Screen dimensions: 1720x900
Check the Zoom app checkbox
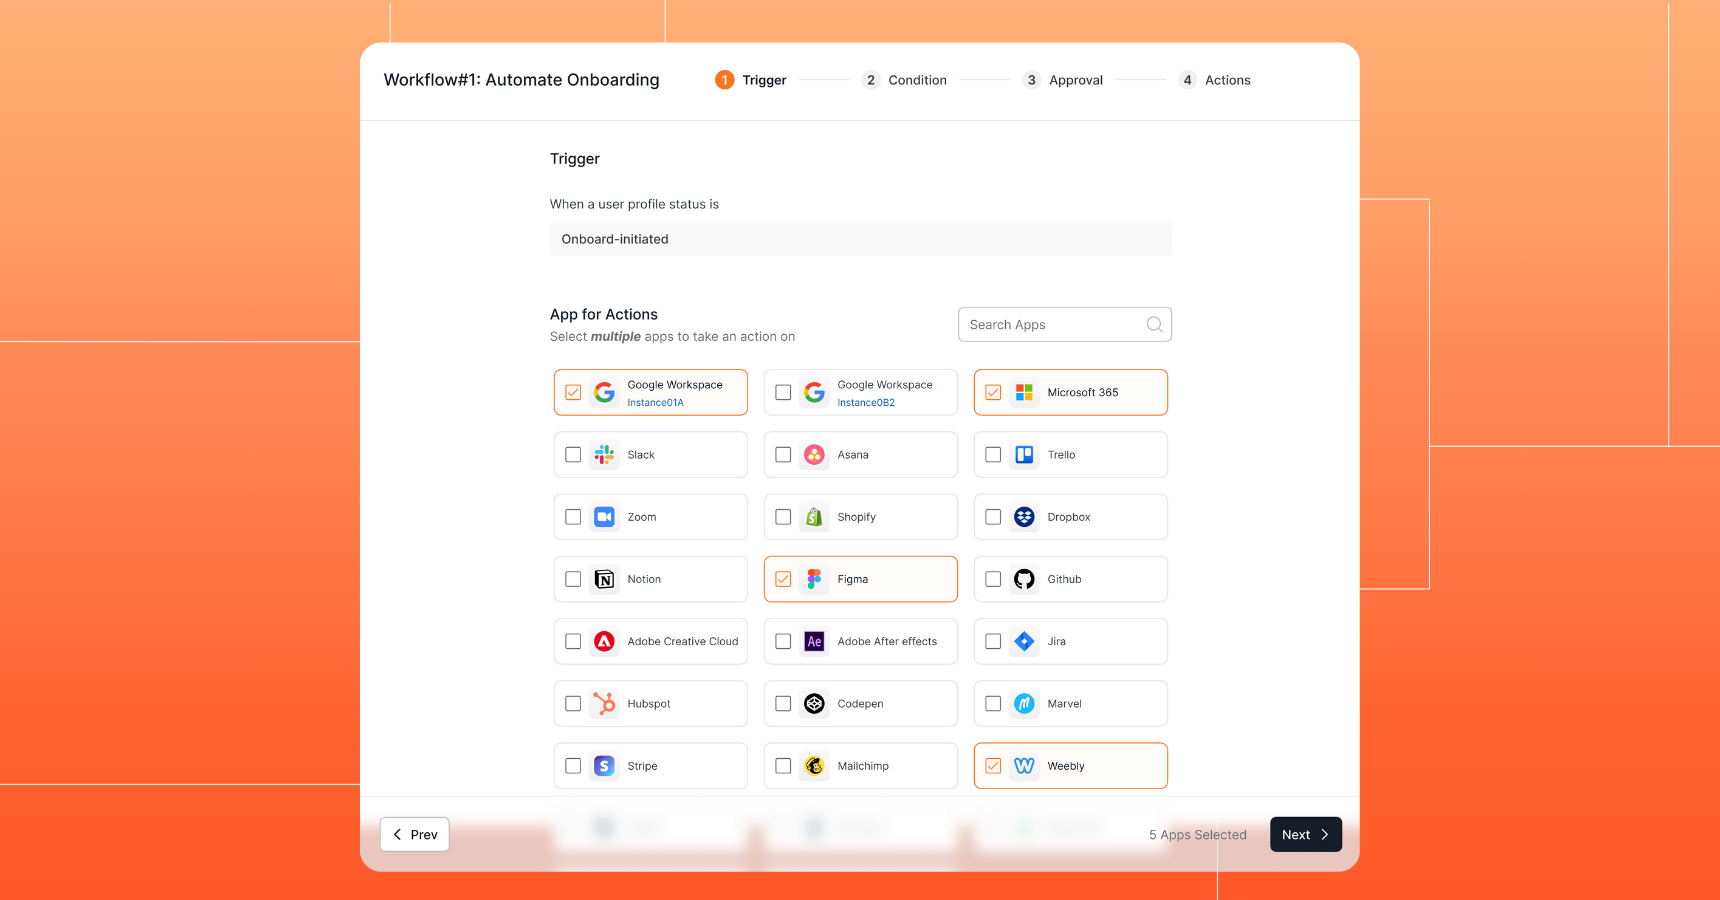pyautogui.click(x=573, y=516)
